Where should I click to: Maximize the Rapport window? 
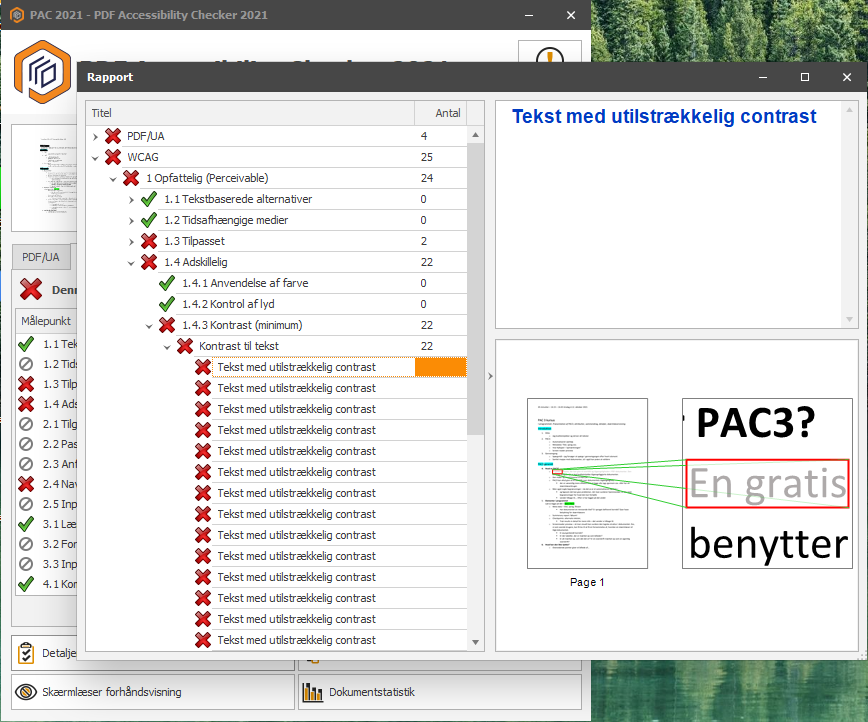[x=805, y=77]
